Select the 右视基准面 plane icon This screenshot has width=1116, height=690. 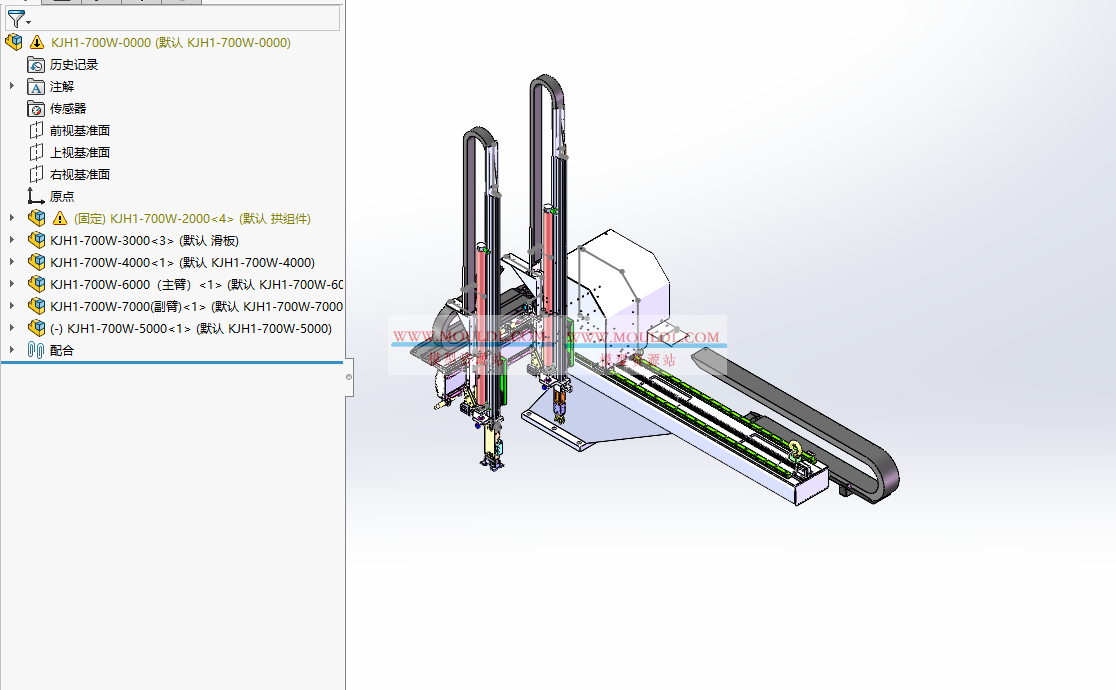(37, 174)
